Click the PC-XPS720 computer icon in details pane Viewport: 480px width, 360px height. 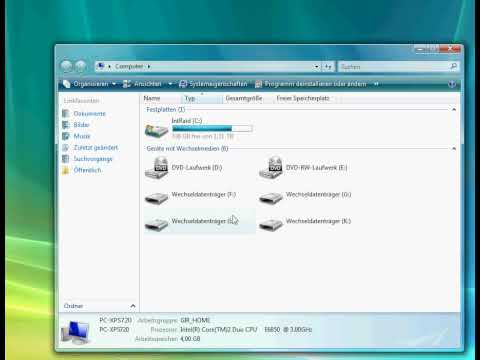[75, 332]
